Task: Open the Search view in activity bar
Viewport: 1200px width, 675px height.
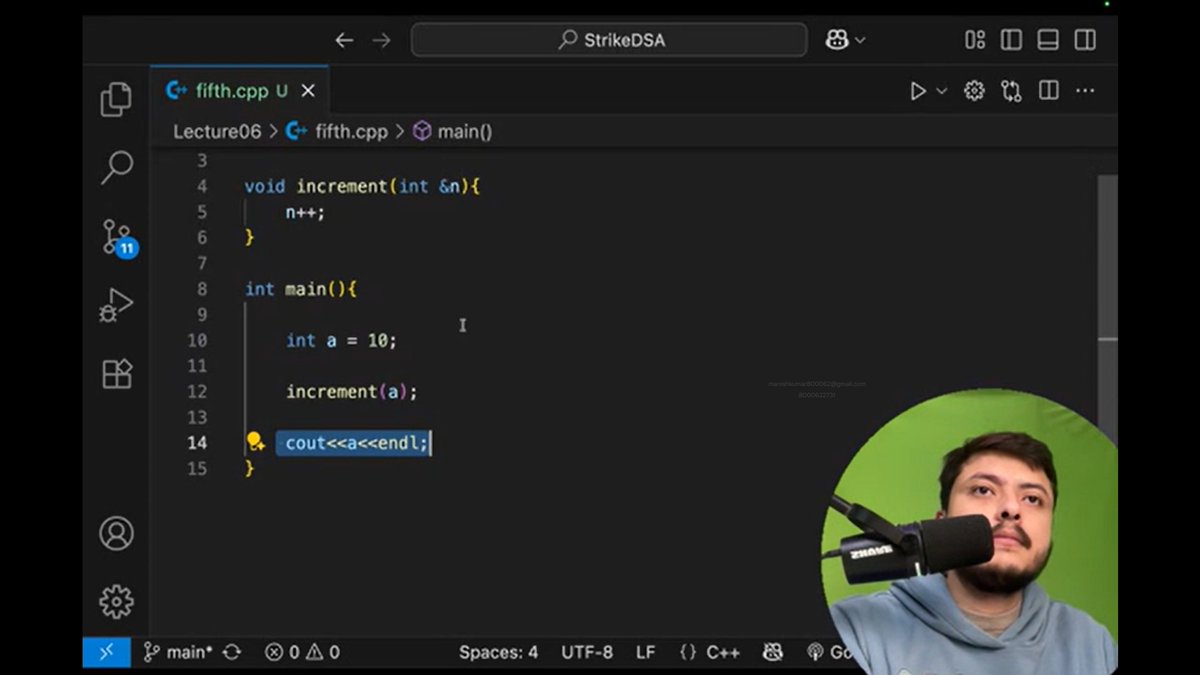Action: click(116, 168)
